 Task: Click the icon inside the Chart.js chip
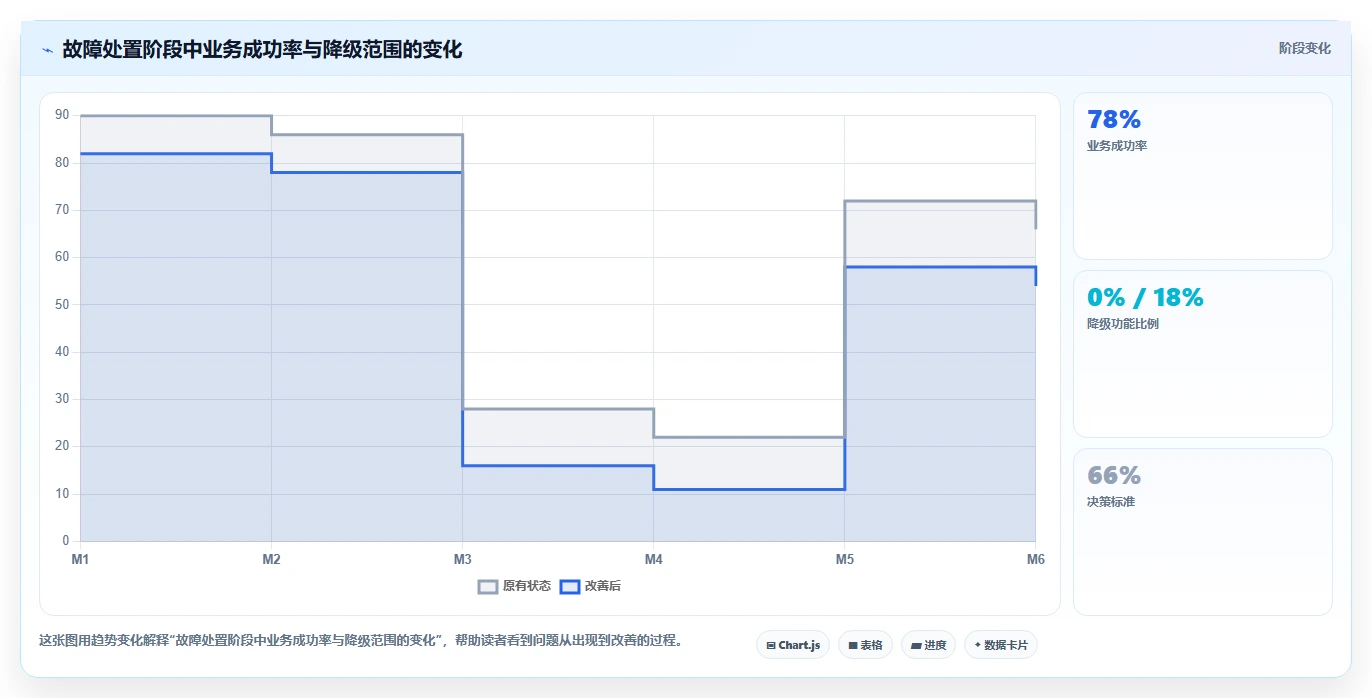coord(771,646)
